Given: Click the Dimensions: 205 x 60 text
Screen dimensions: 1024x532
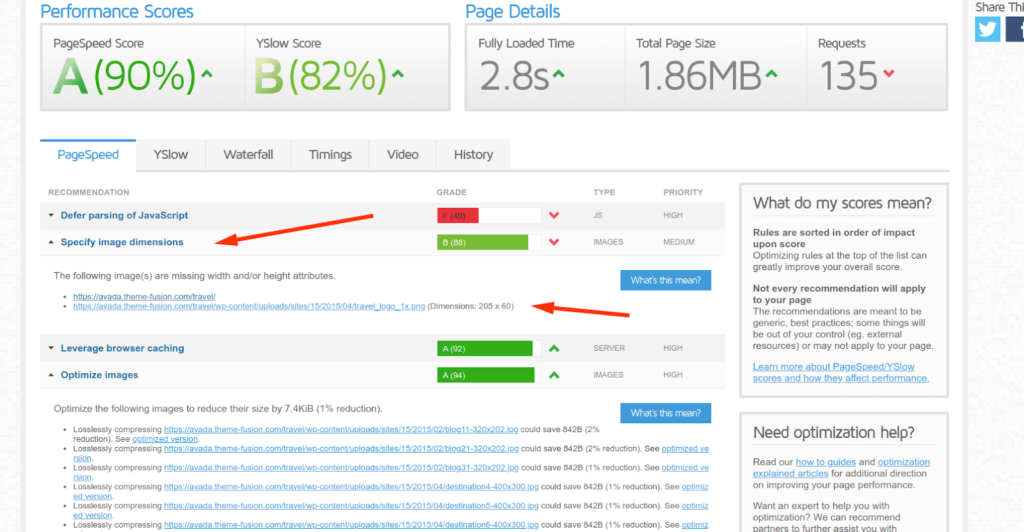Looking at the screenshot, I should tap(471, 306).
